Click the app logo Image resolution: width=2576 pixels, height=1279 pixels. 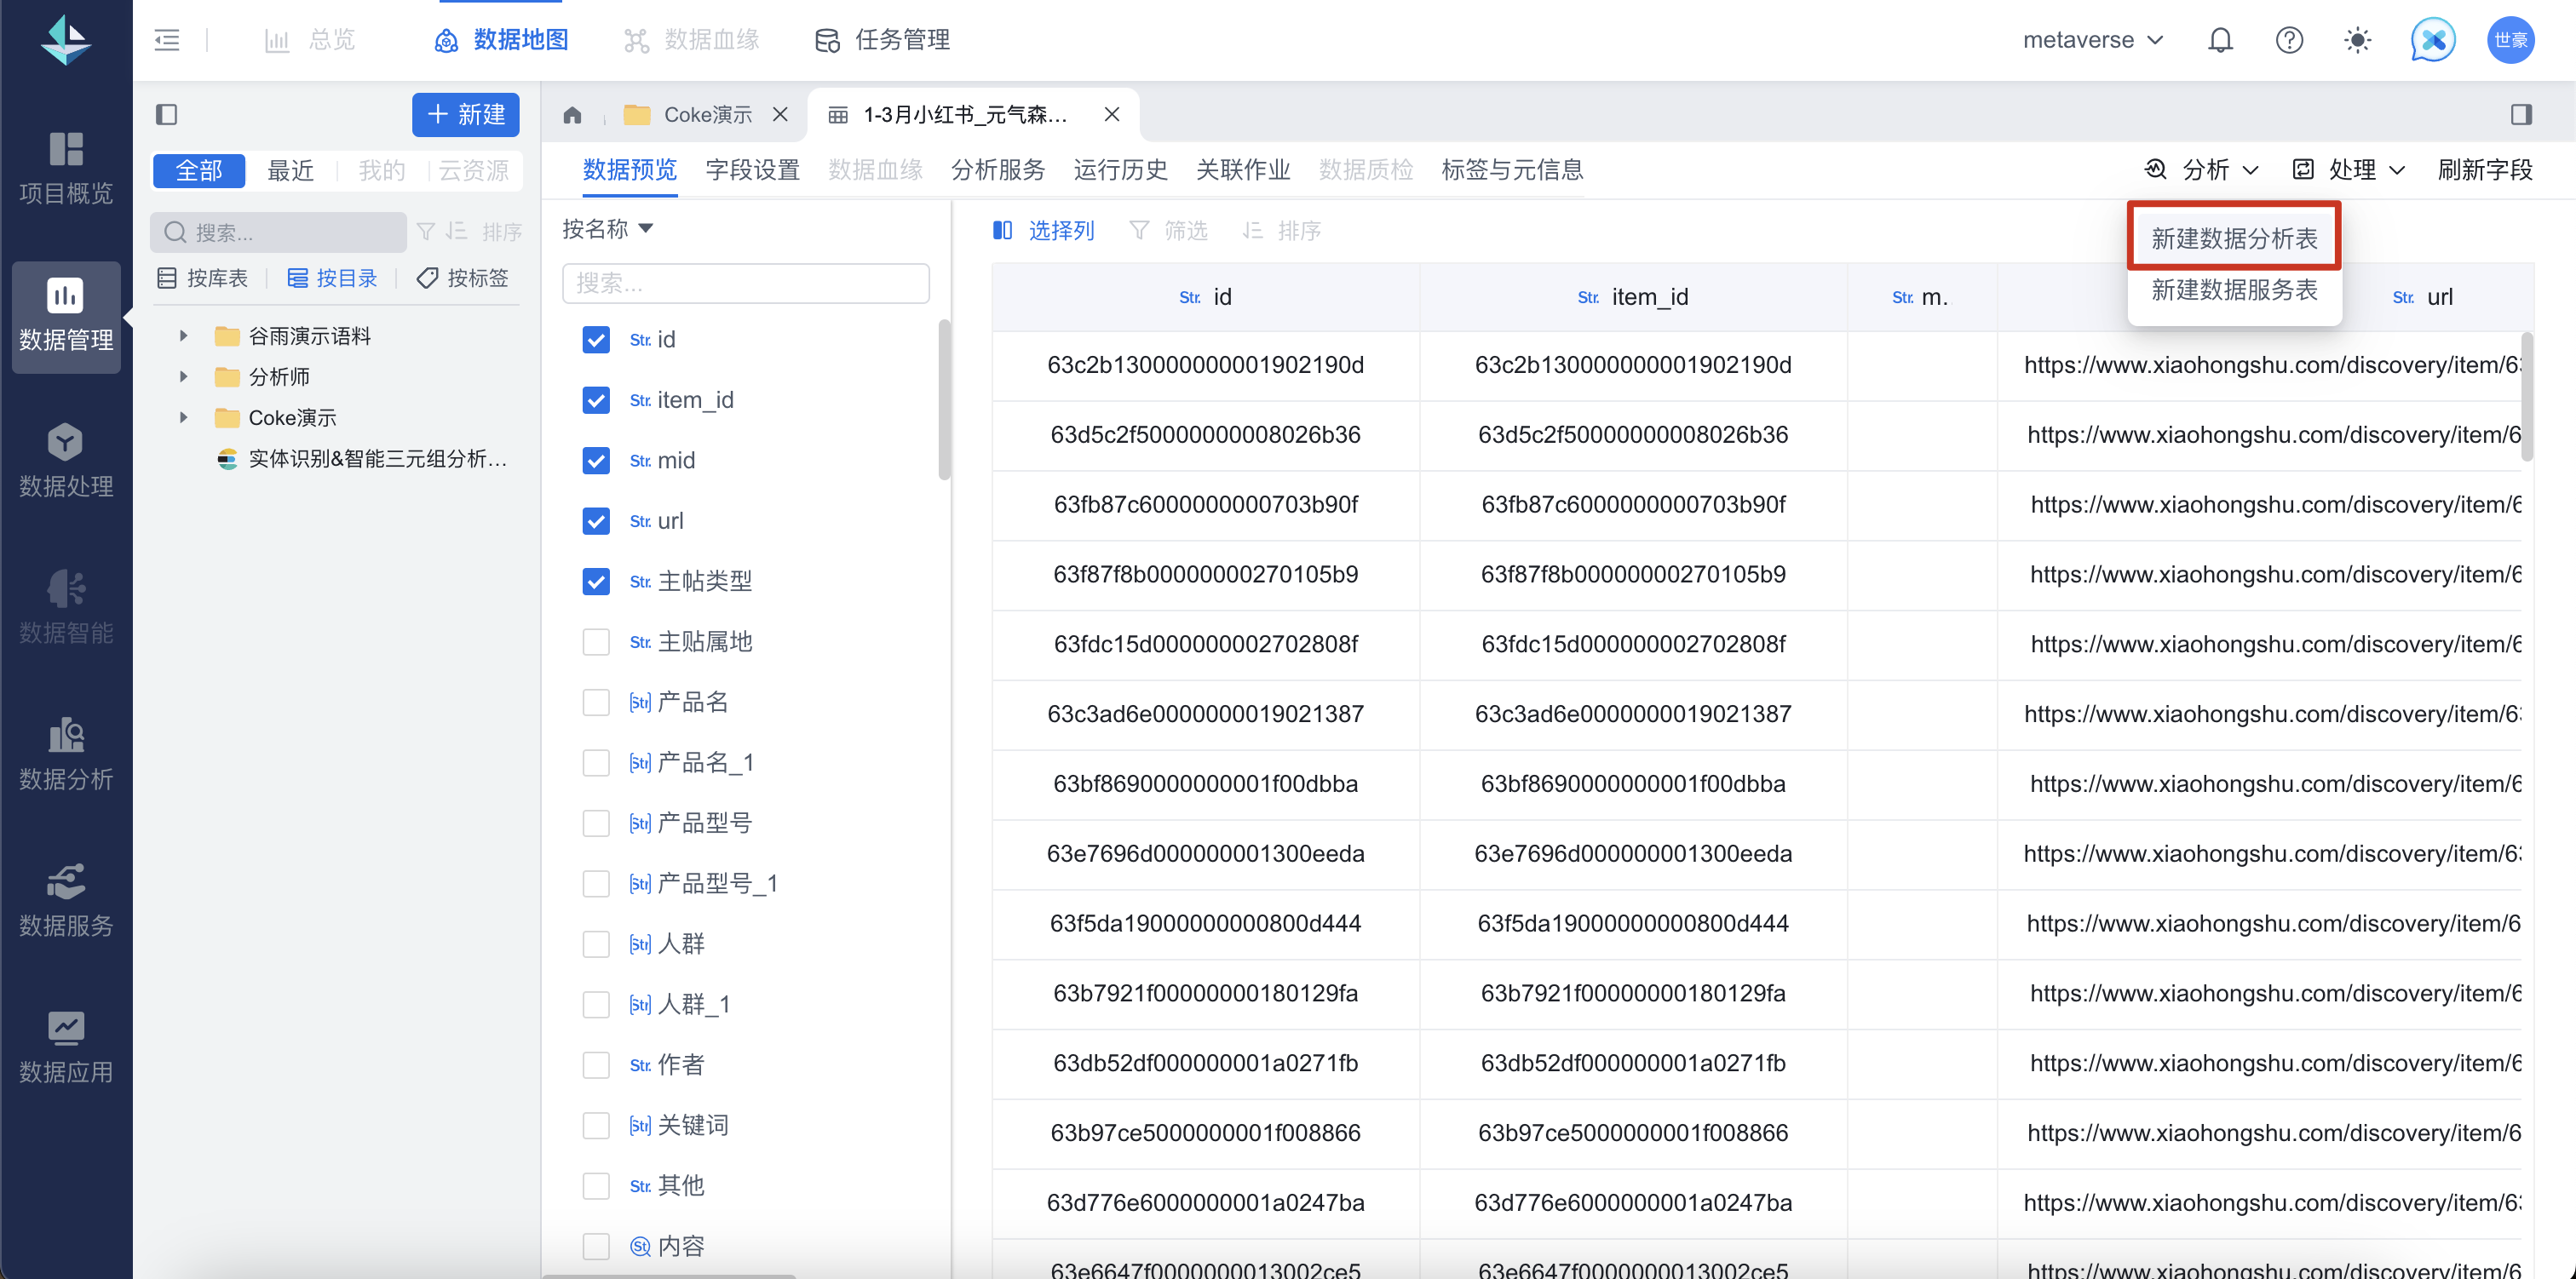(x=66, y=40)
